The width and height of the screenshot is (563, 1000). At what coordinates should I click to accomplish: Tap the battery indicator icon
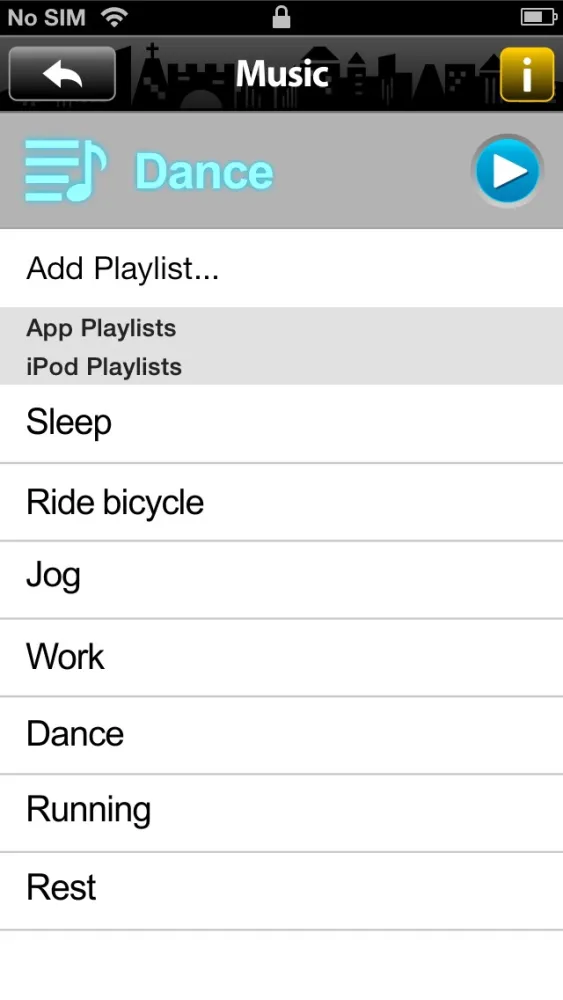coord(539,17)
